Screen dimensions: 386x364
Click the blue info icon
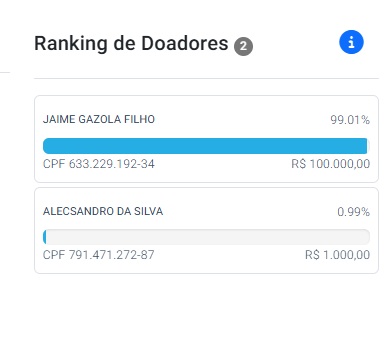351,42
